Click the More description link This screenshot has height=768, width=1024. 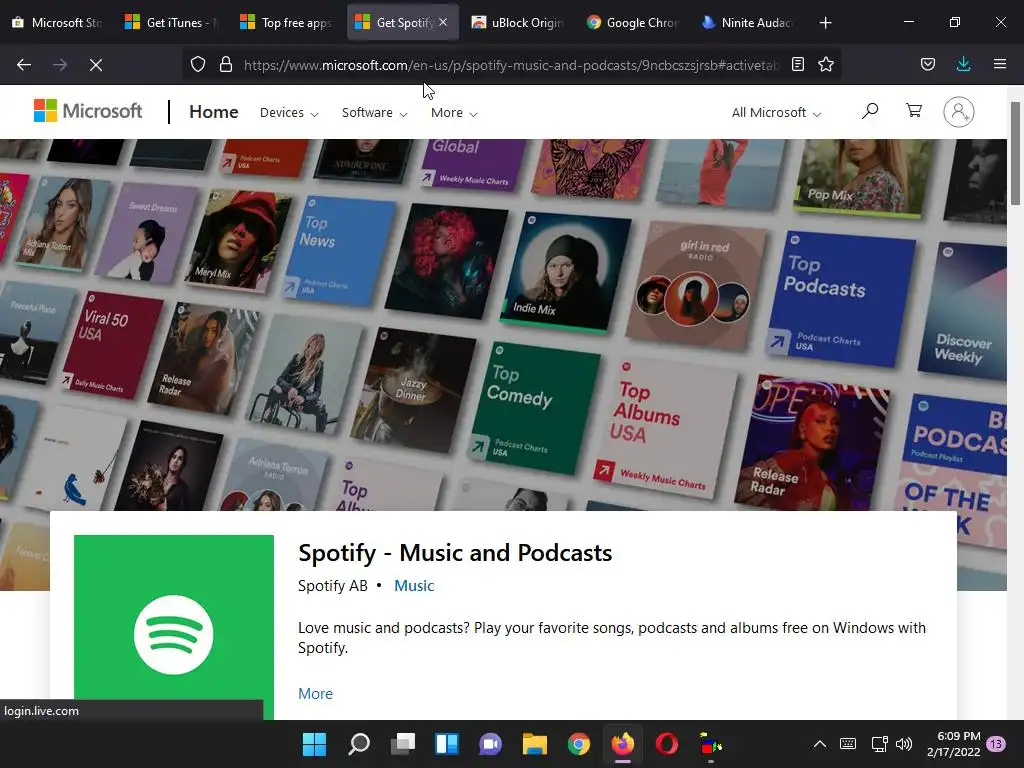pos(315,694)
